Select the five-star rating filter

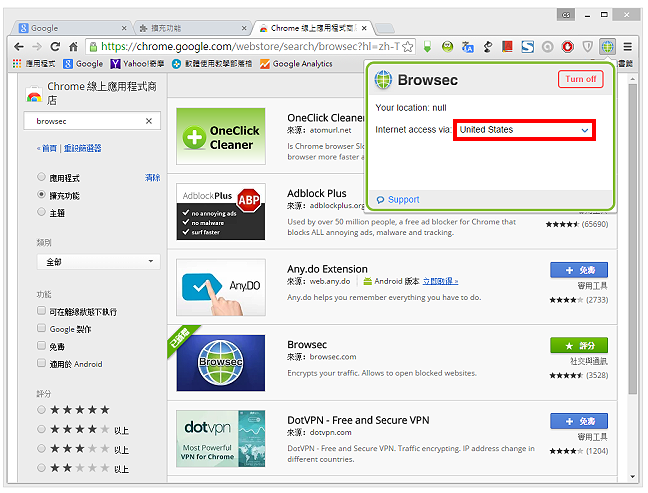[x=41, y=410]
